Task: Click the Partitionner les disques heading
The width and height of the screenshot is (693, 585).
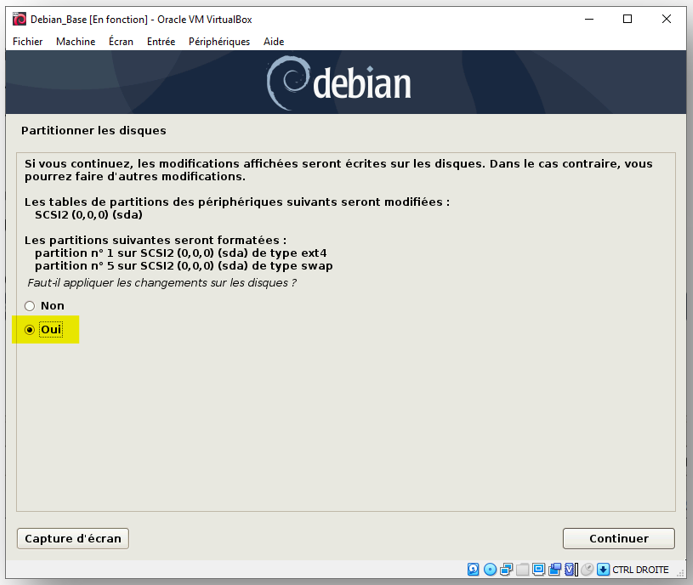Action: (94, 130)
